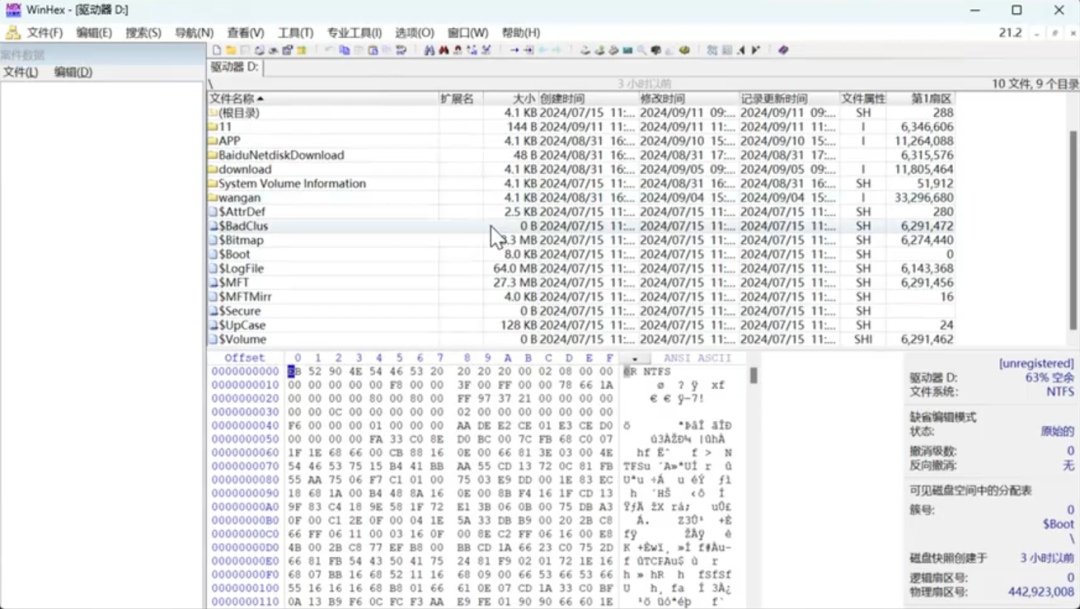The width and height of the screenshot is (1080, 609).
Task: Open the 帮助(H) menu
Action: pyautogui.click(x=521, y=32)
